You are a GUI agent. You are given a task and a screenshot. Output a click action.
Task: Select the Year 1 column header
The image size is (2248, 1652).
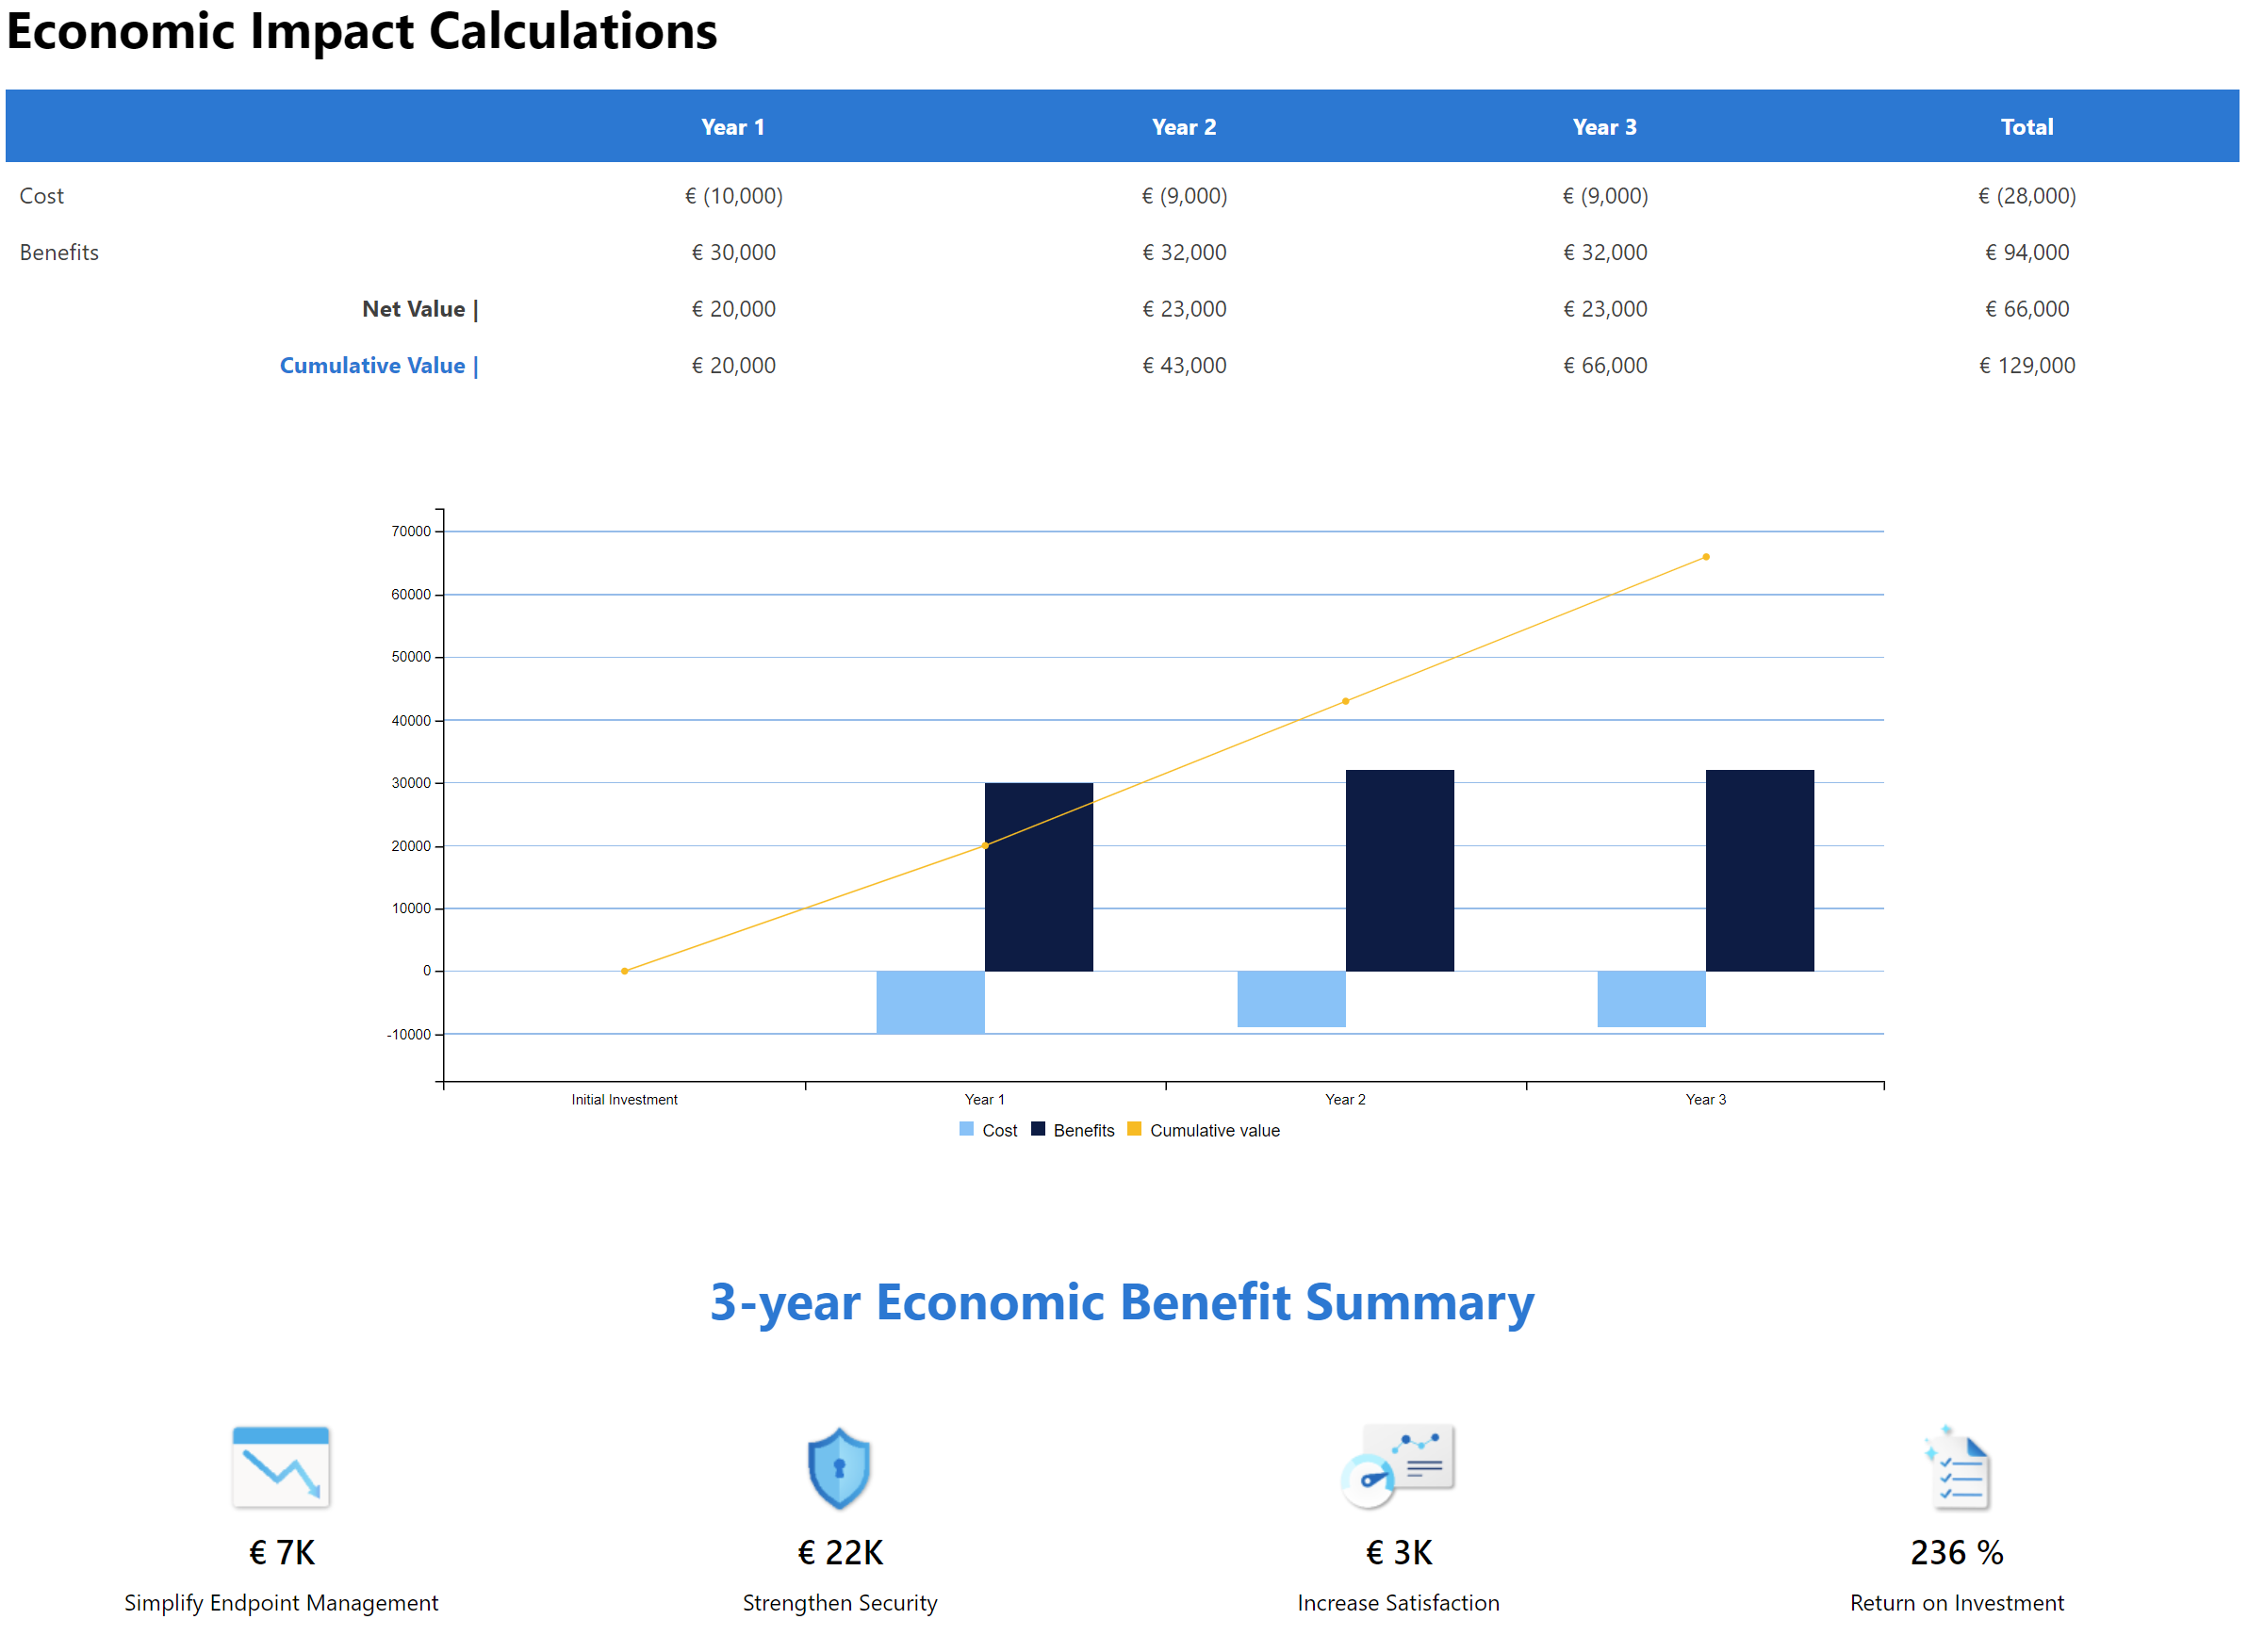click(733, 127)
